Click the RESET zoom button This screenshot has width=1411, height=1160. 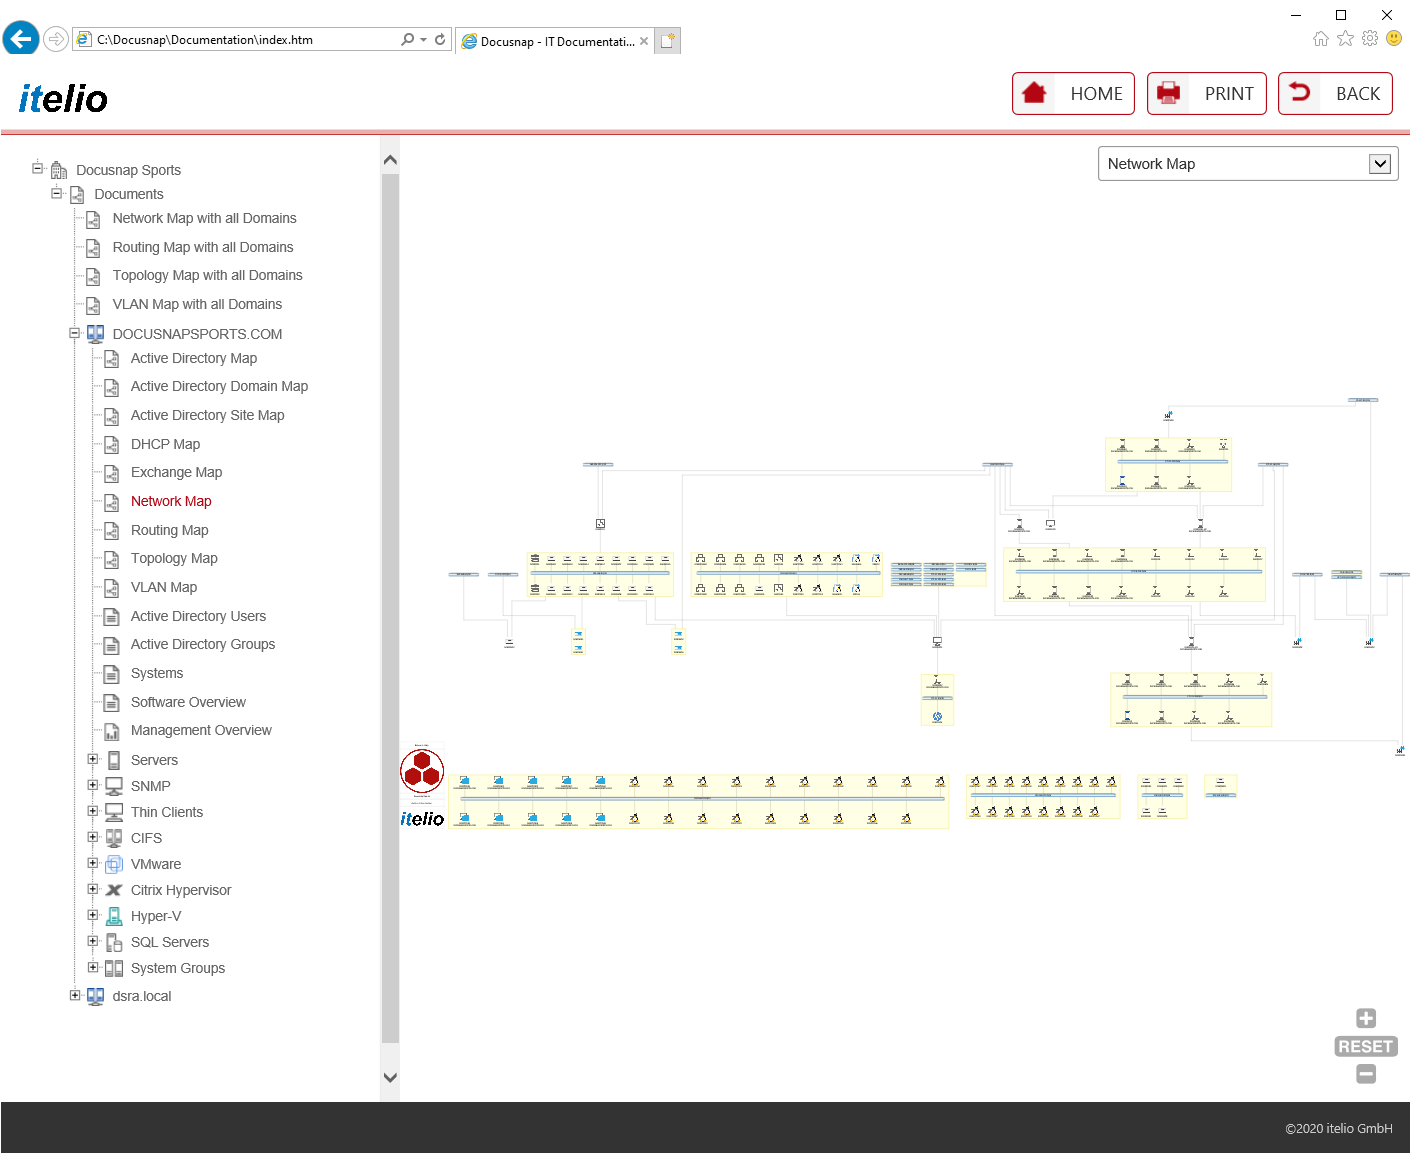coord(1366,1046)
